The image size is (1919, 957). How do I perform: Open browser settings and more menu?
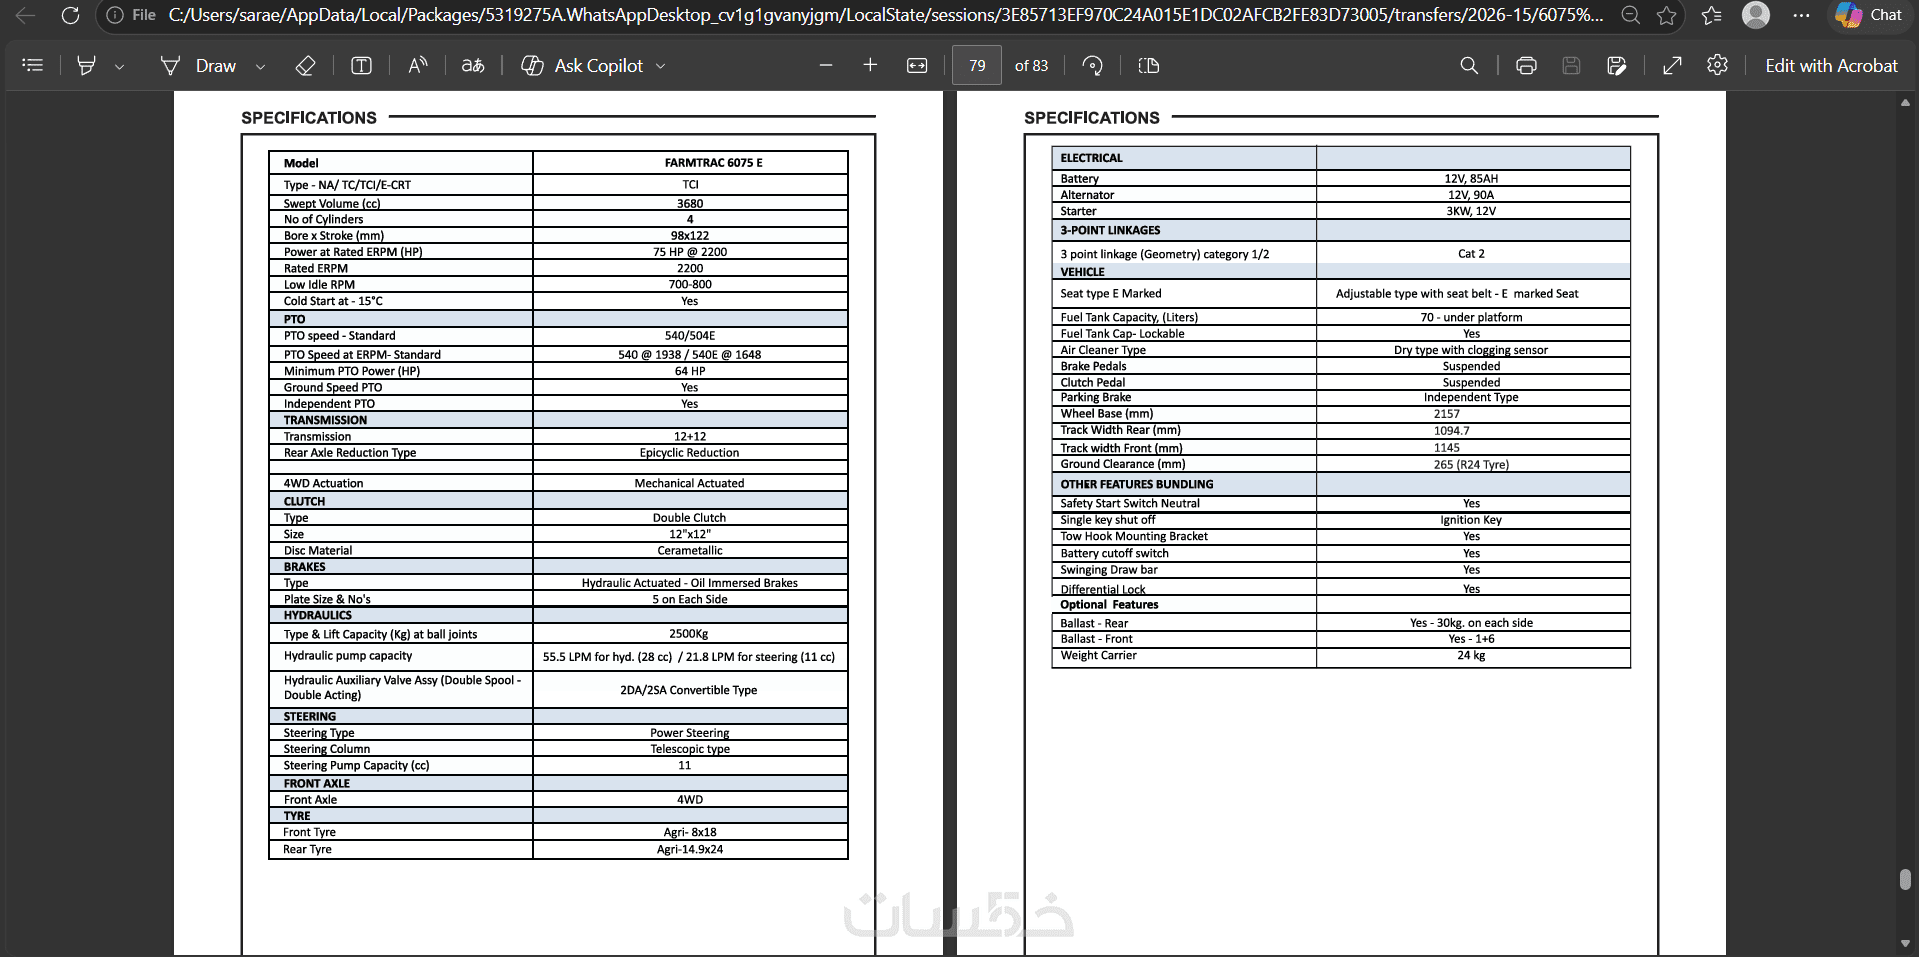[x=1801, y=15]
